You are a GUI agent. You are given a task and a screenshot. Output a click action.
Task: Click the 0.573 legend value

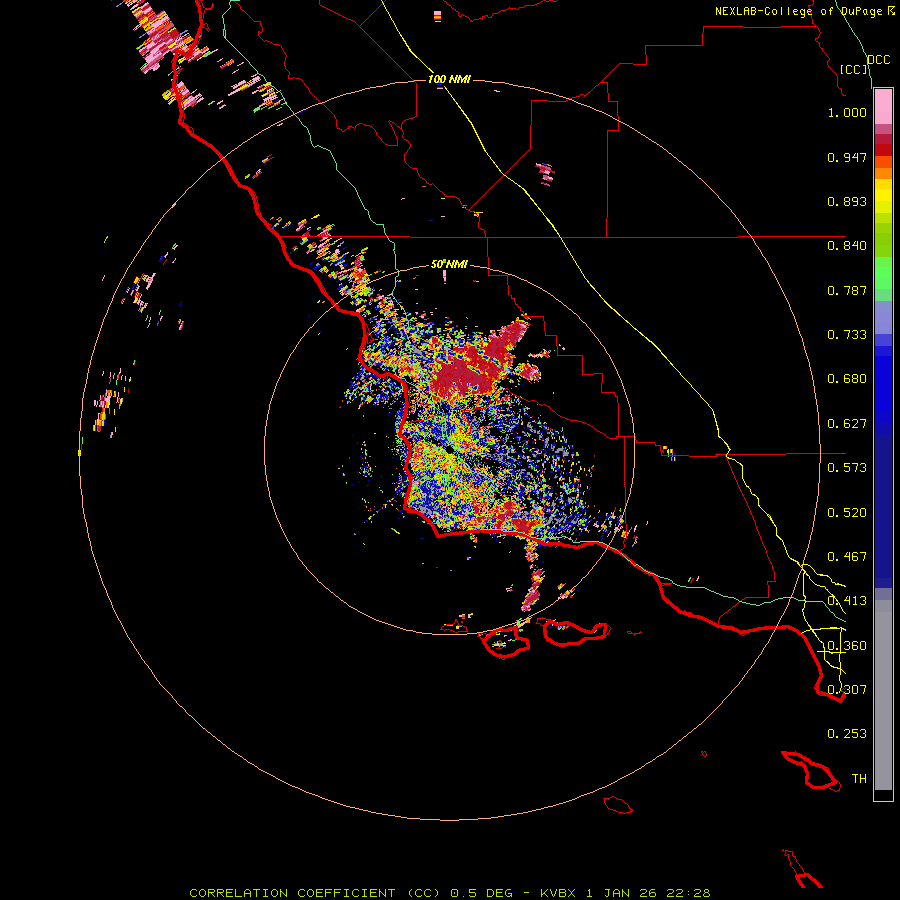847,468
